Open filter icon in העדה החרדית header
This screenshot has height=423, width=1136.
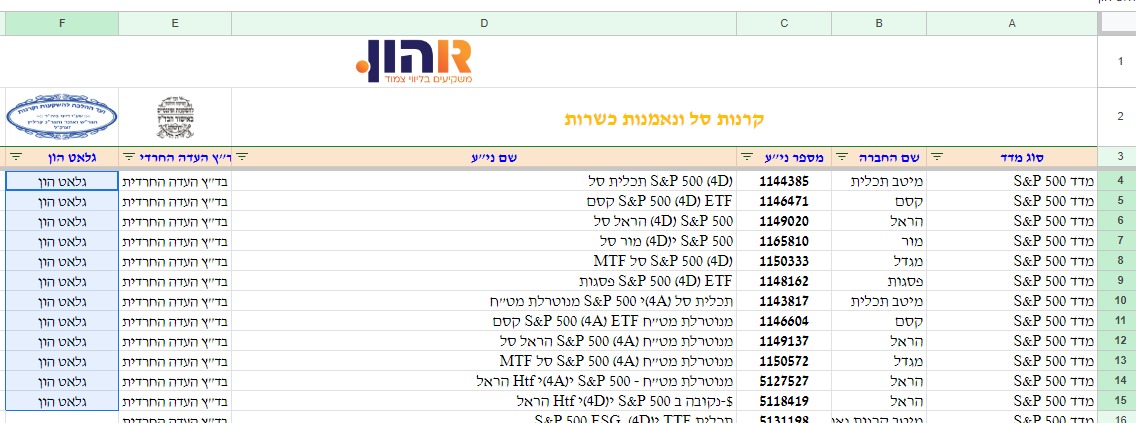pos(129,156)
